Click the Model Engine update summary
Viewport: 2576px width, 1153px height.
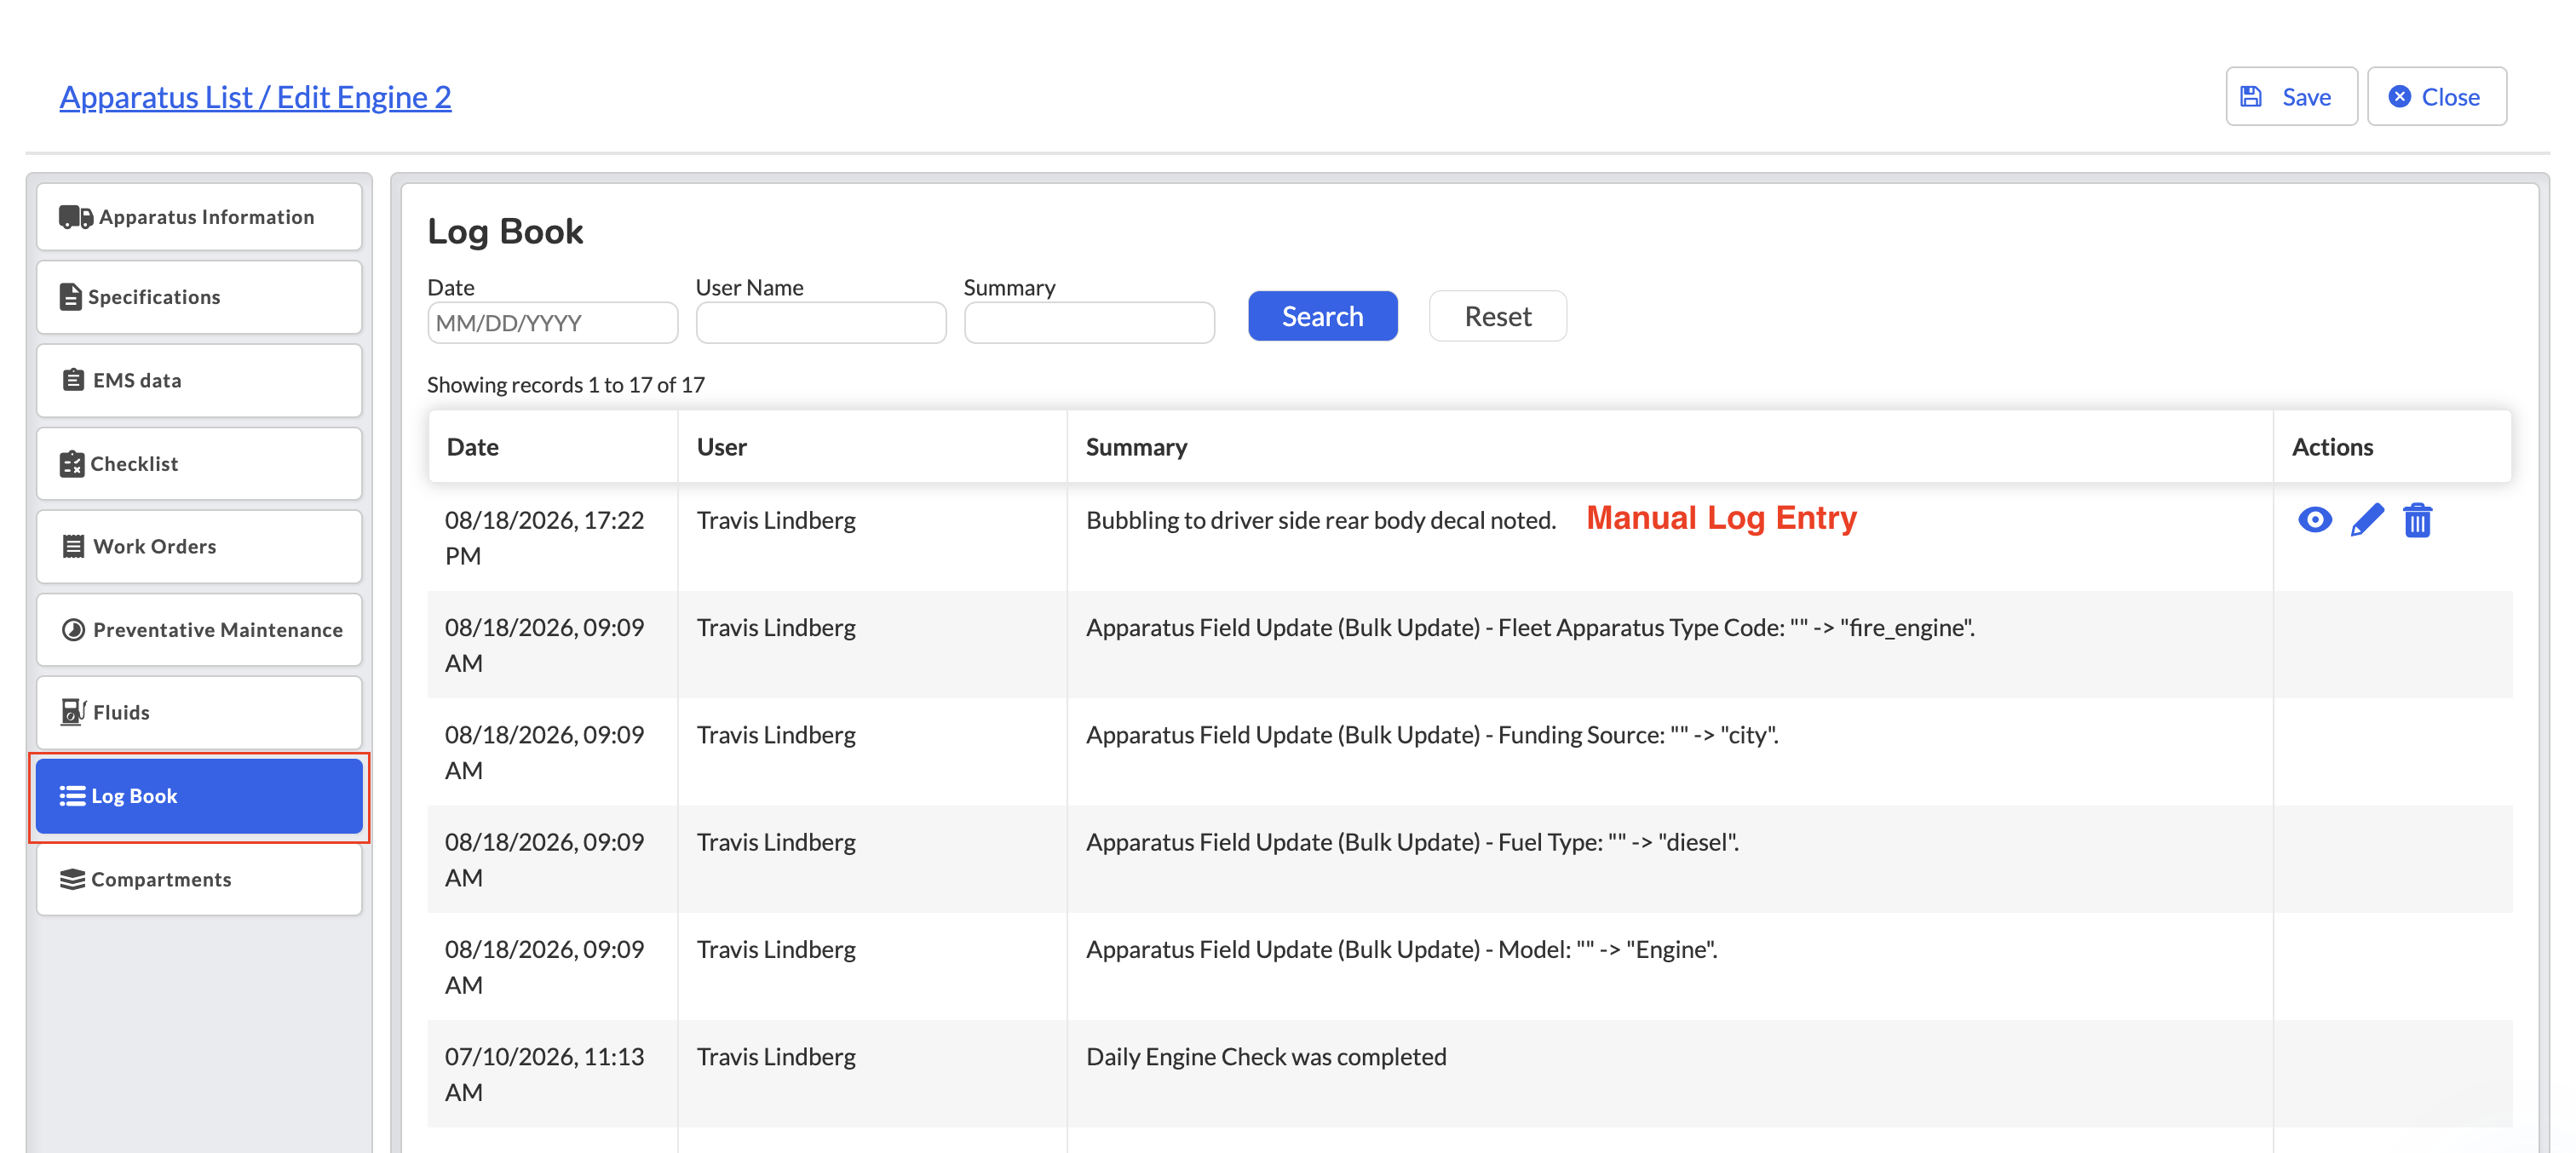click(x=1402, y=950)
